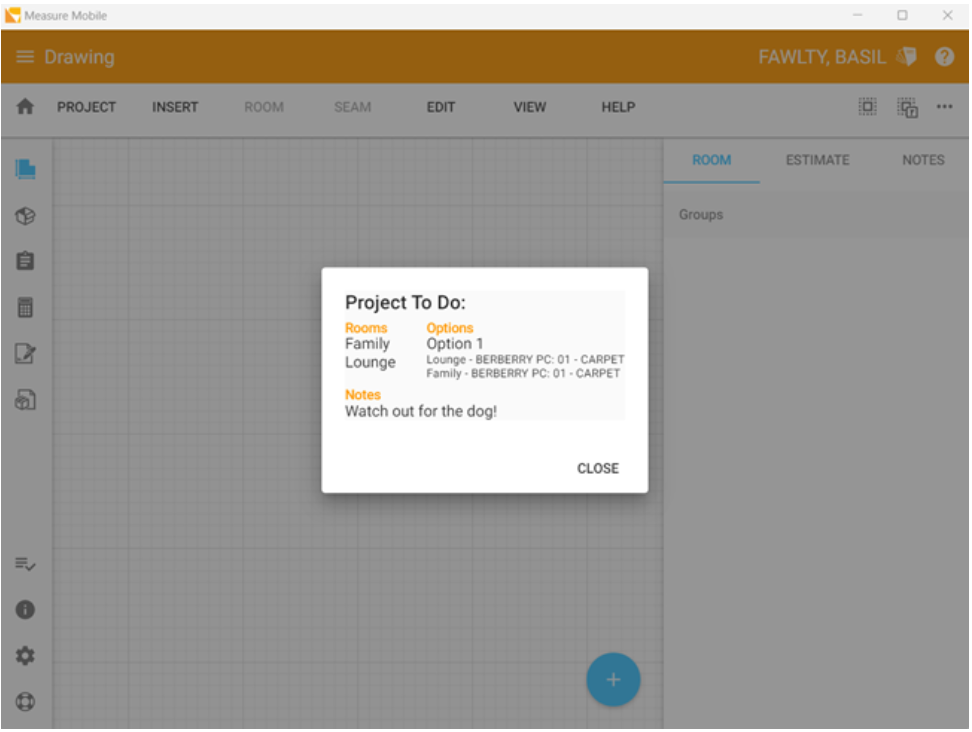The width and height of the screenshot is (972, 732).
Task: Click the help question mark in title bar
Action: (x=944, y=56)
